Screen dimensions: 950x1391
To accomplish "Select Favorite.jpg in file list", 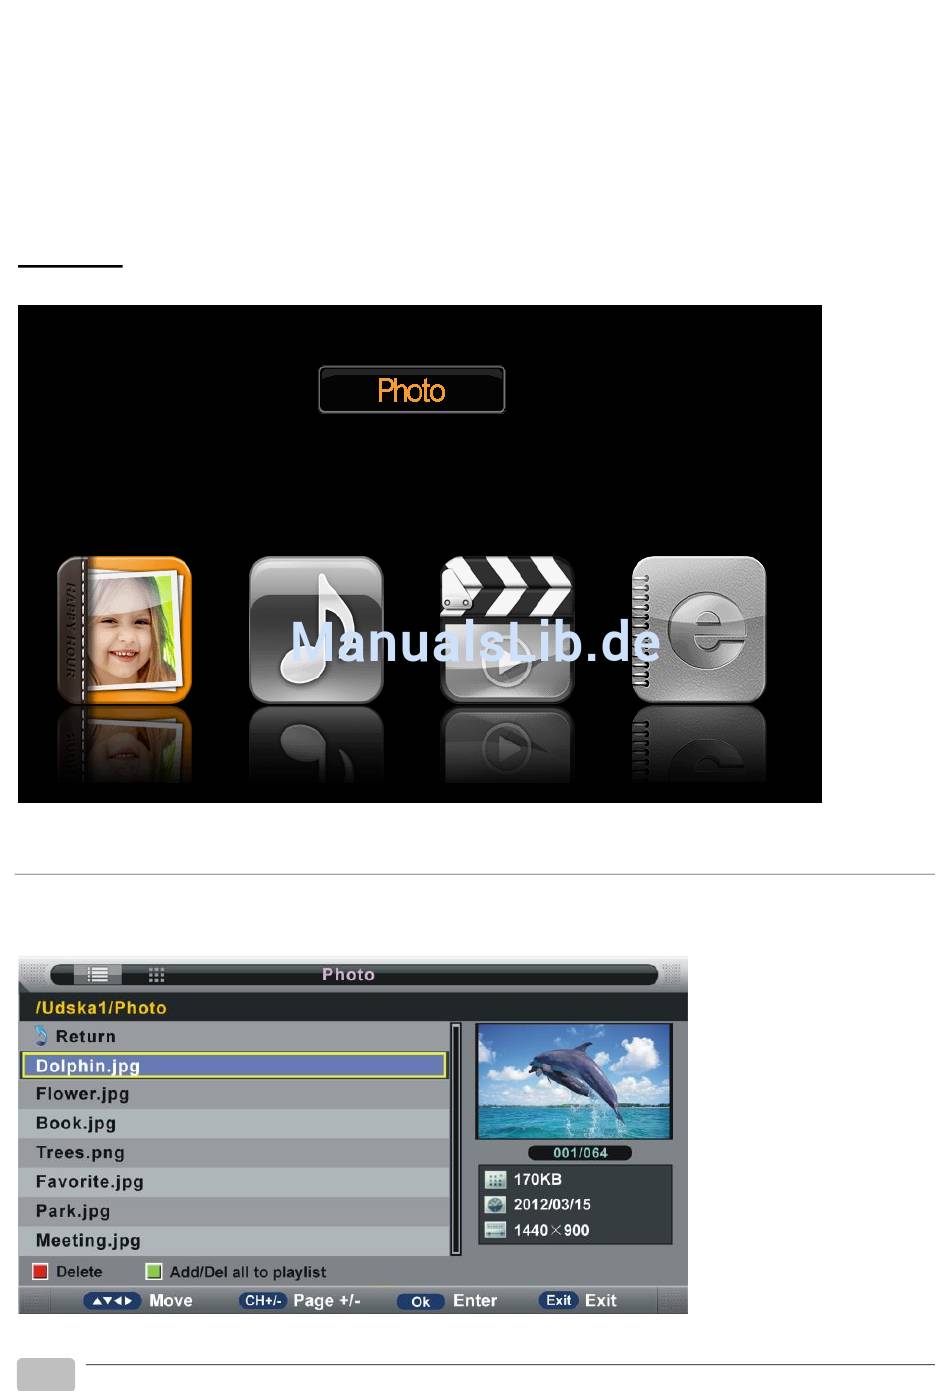I will point(233,1181).
